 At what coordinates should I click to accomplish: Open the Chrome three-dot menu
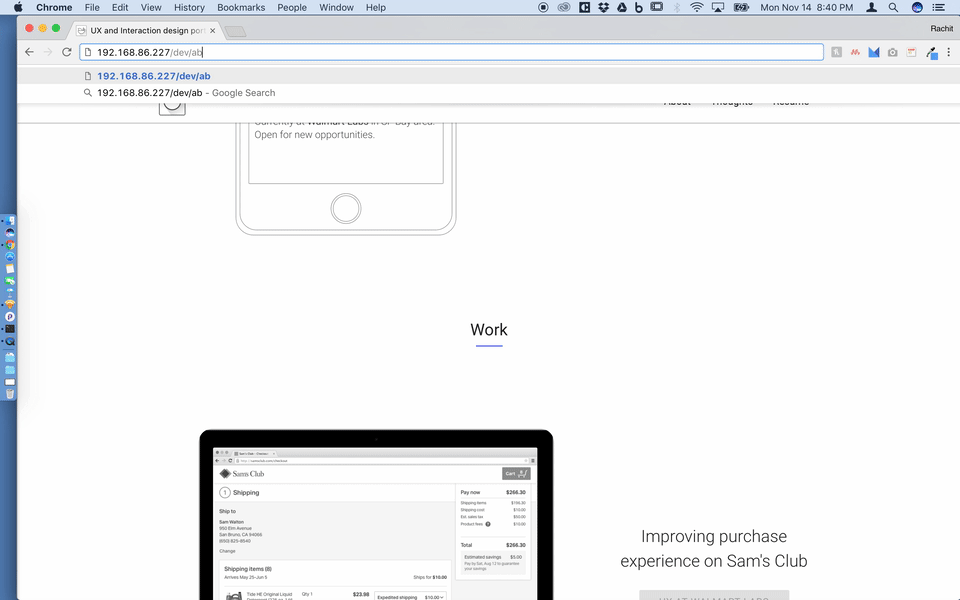coord(949,52)
